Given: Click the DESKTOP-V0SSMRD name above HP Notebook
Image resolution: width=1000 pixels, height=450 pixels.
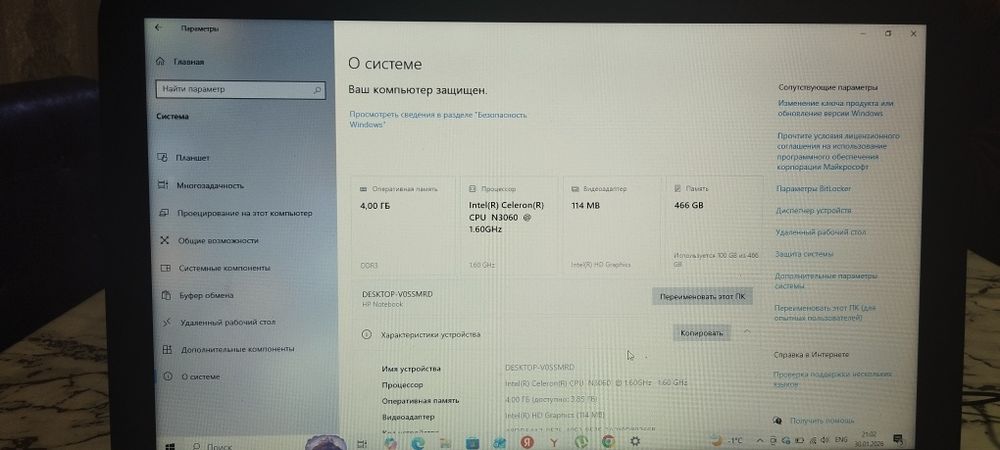Looking at the screenshot, I should 397,294.
